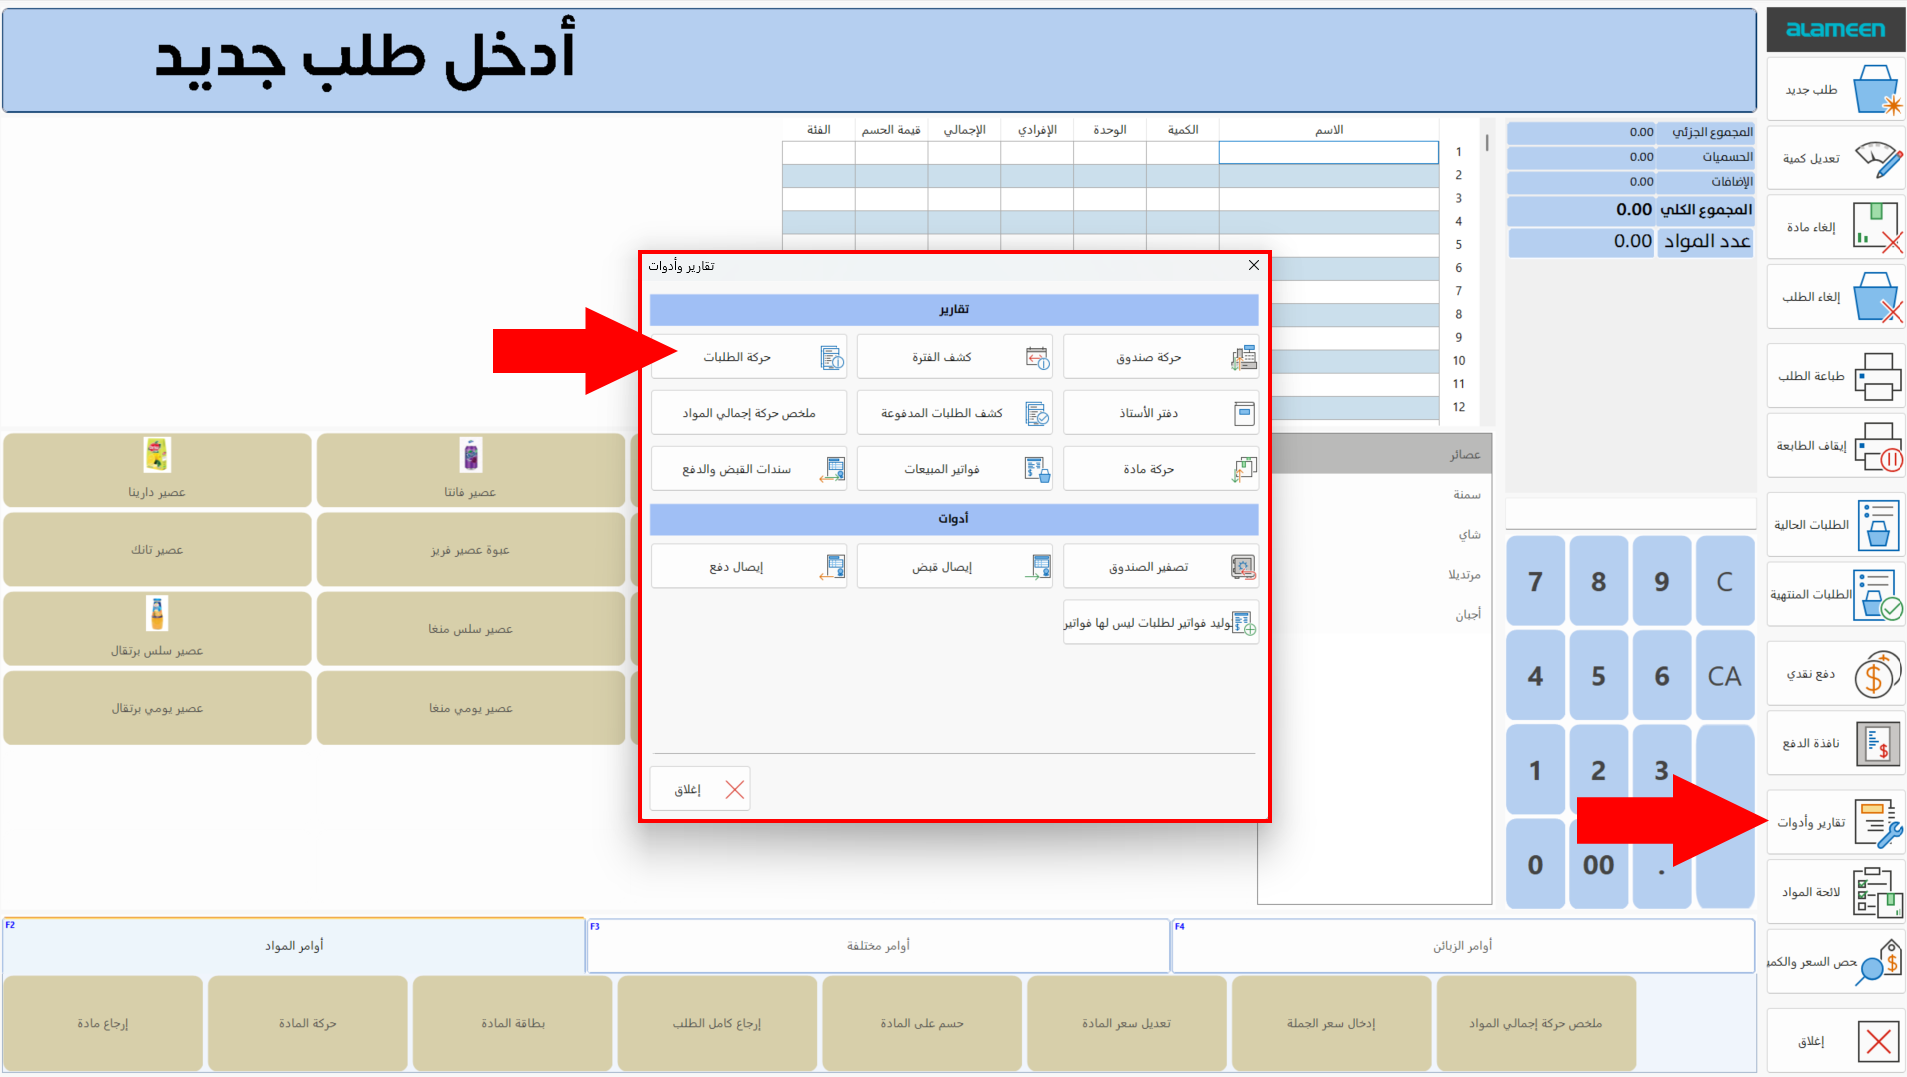The width and height of the screenshot is (1907, 1077).
Task: Add Yaumi orange juice (عصير يومي برتقال)
Action: [x=157, y=708]
